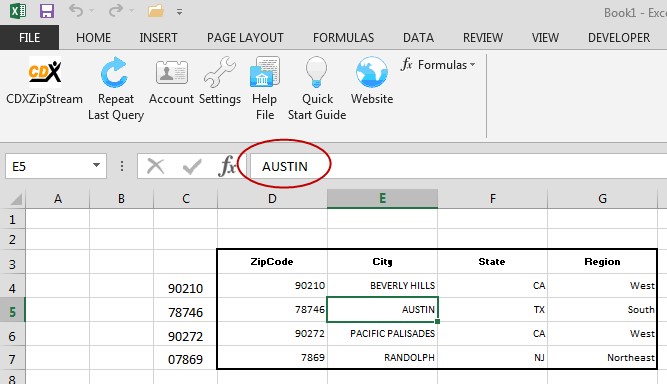The height and width of the screenshot is (384, 667).
Task: Select row 5 header
Action: click(x=12, y=312)
